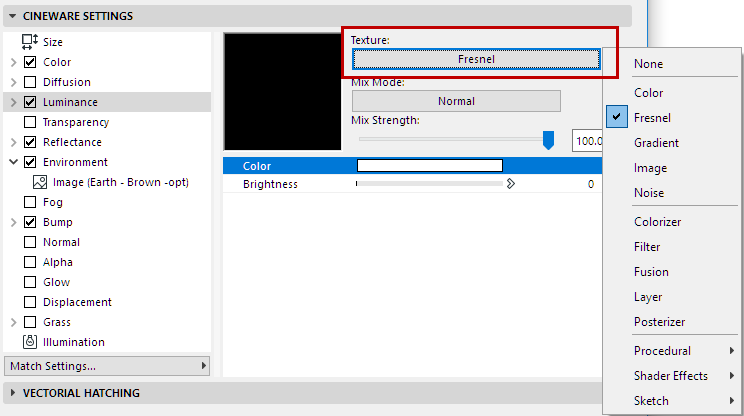Viewport: 744px width, 416px height.
Task: Toggle the Bump checkbox
Action: [x=30, y=222]
